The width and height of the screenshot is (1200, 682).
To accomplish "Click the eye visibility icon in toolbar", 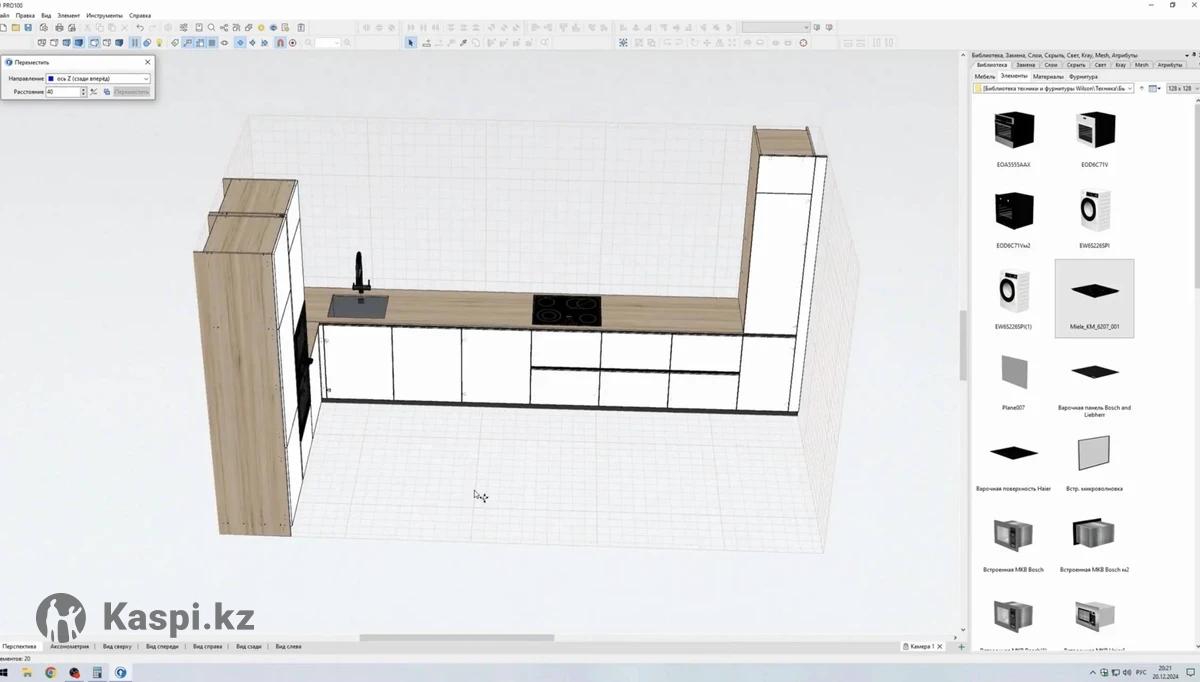I will coord(224,43).
